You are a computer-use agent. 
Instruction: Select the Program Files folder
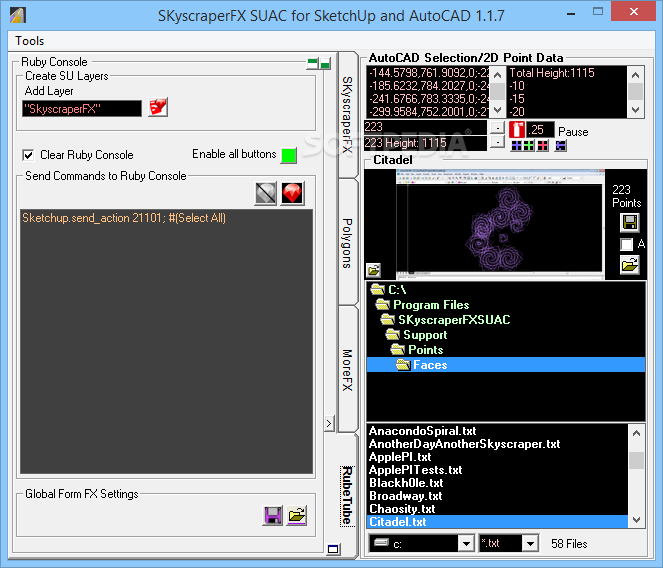[506, 305]
